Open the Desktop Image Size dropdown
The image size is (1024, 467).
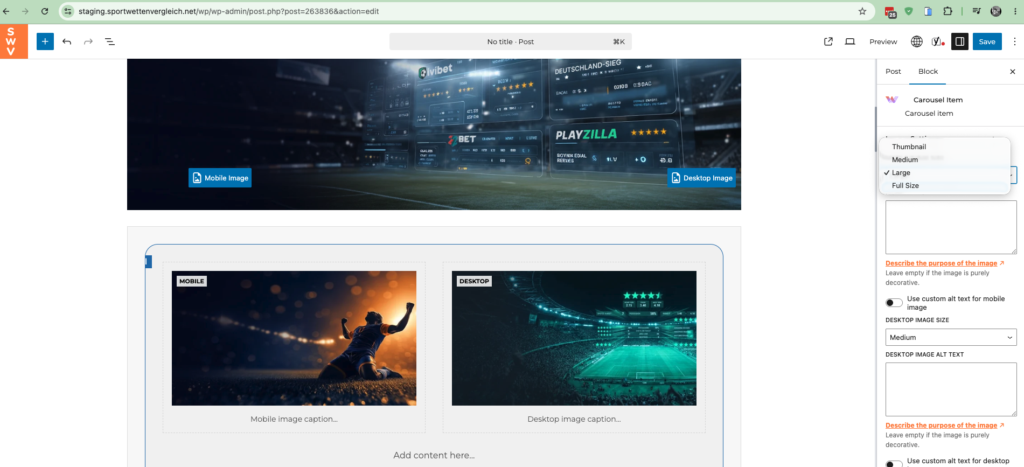[951, 337]
